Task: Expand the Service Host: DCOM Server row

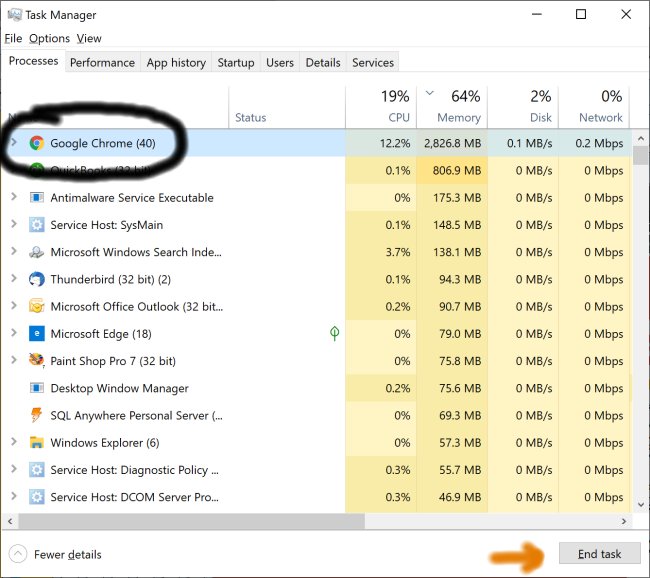Action: pyautogui.click(x=14, y=496)
